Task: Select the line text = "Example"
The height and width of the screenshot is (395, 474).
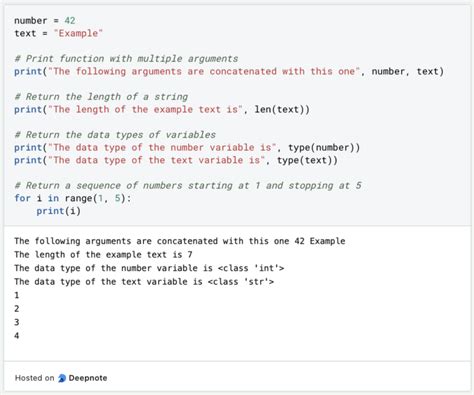Action: coord(58,33)
